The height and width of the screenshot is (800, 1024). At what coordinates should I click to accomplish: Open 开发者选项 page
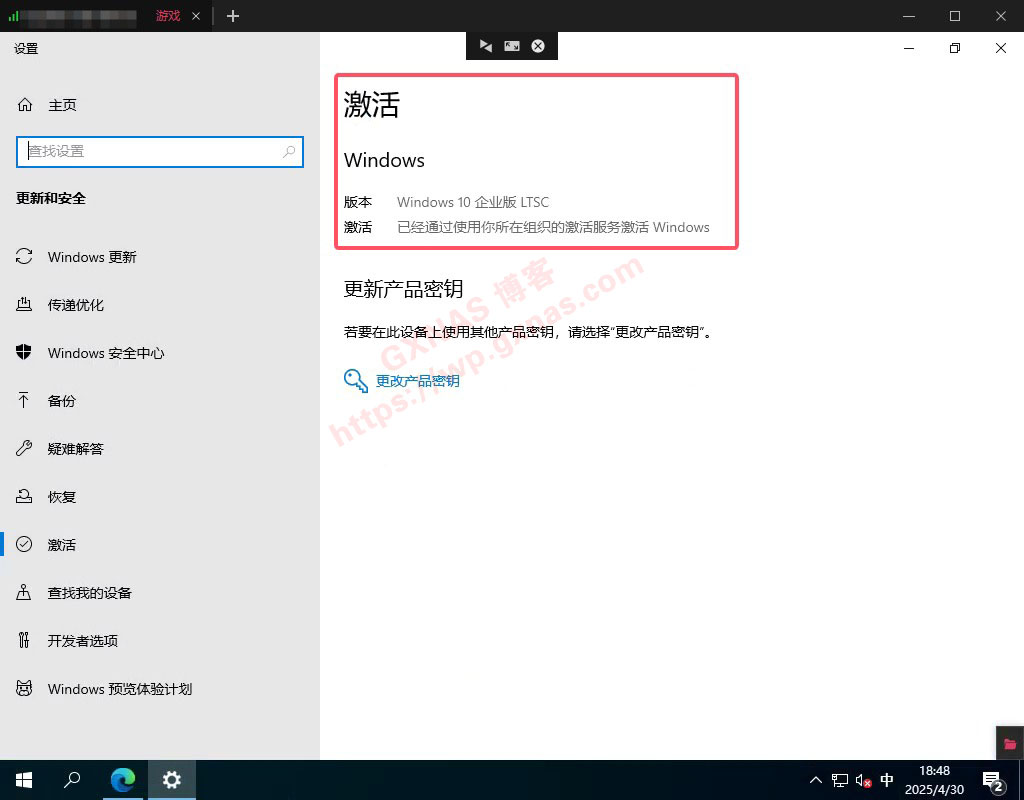pyautogui.click(x=82, y=641)
